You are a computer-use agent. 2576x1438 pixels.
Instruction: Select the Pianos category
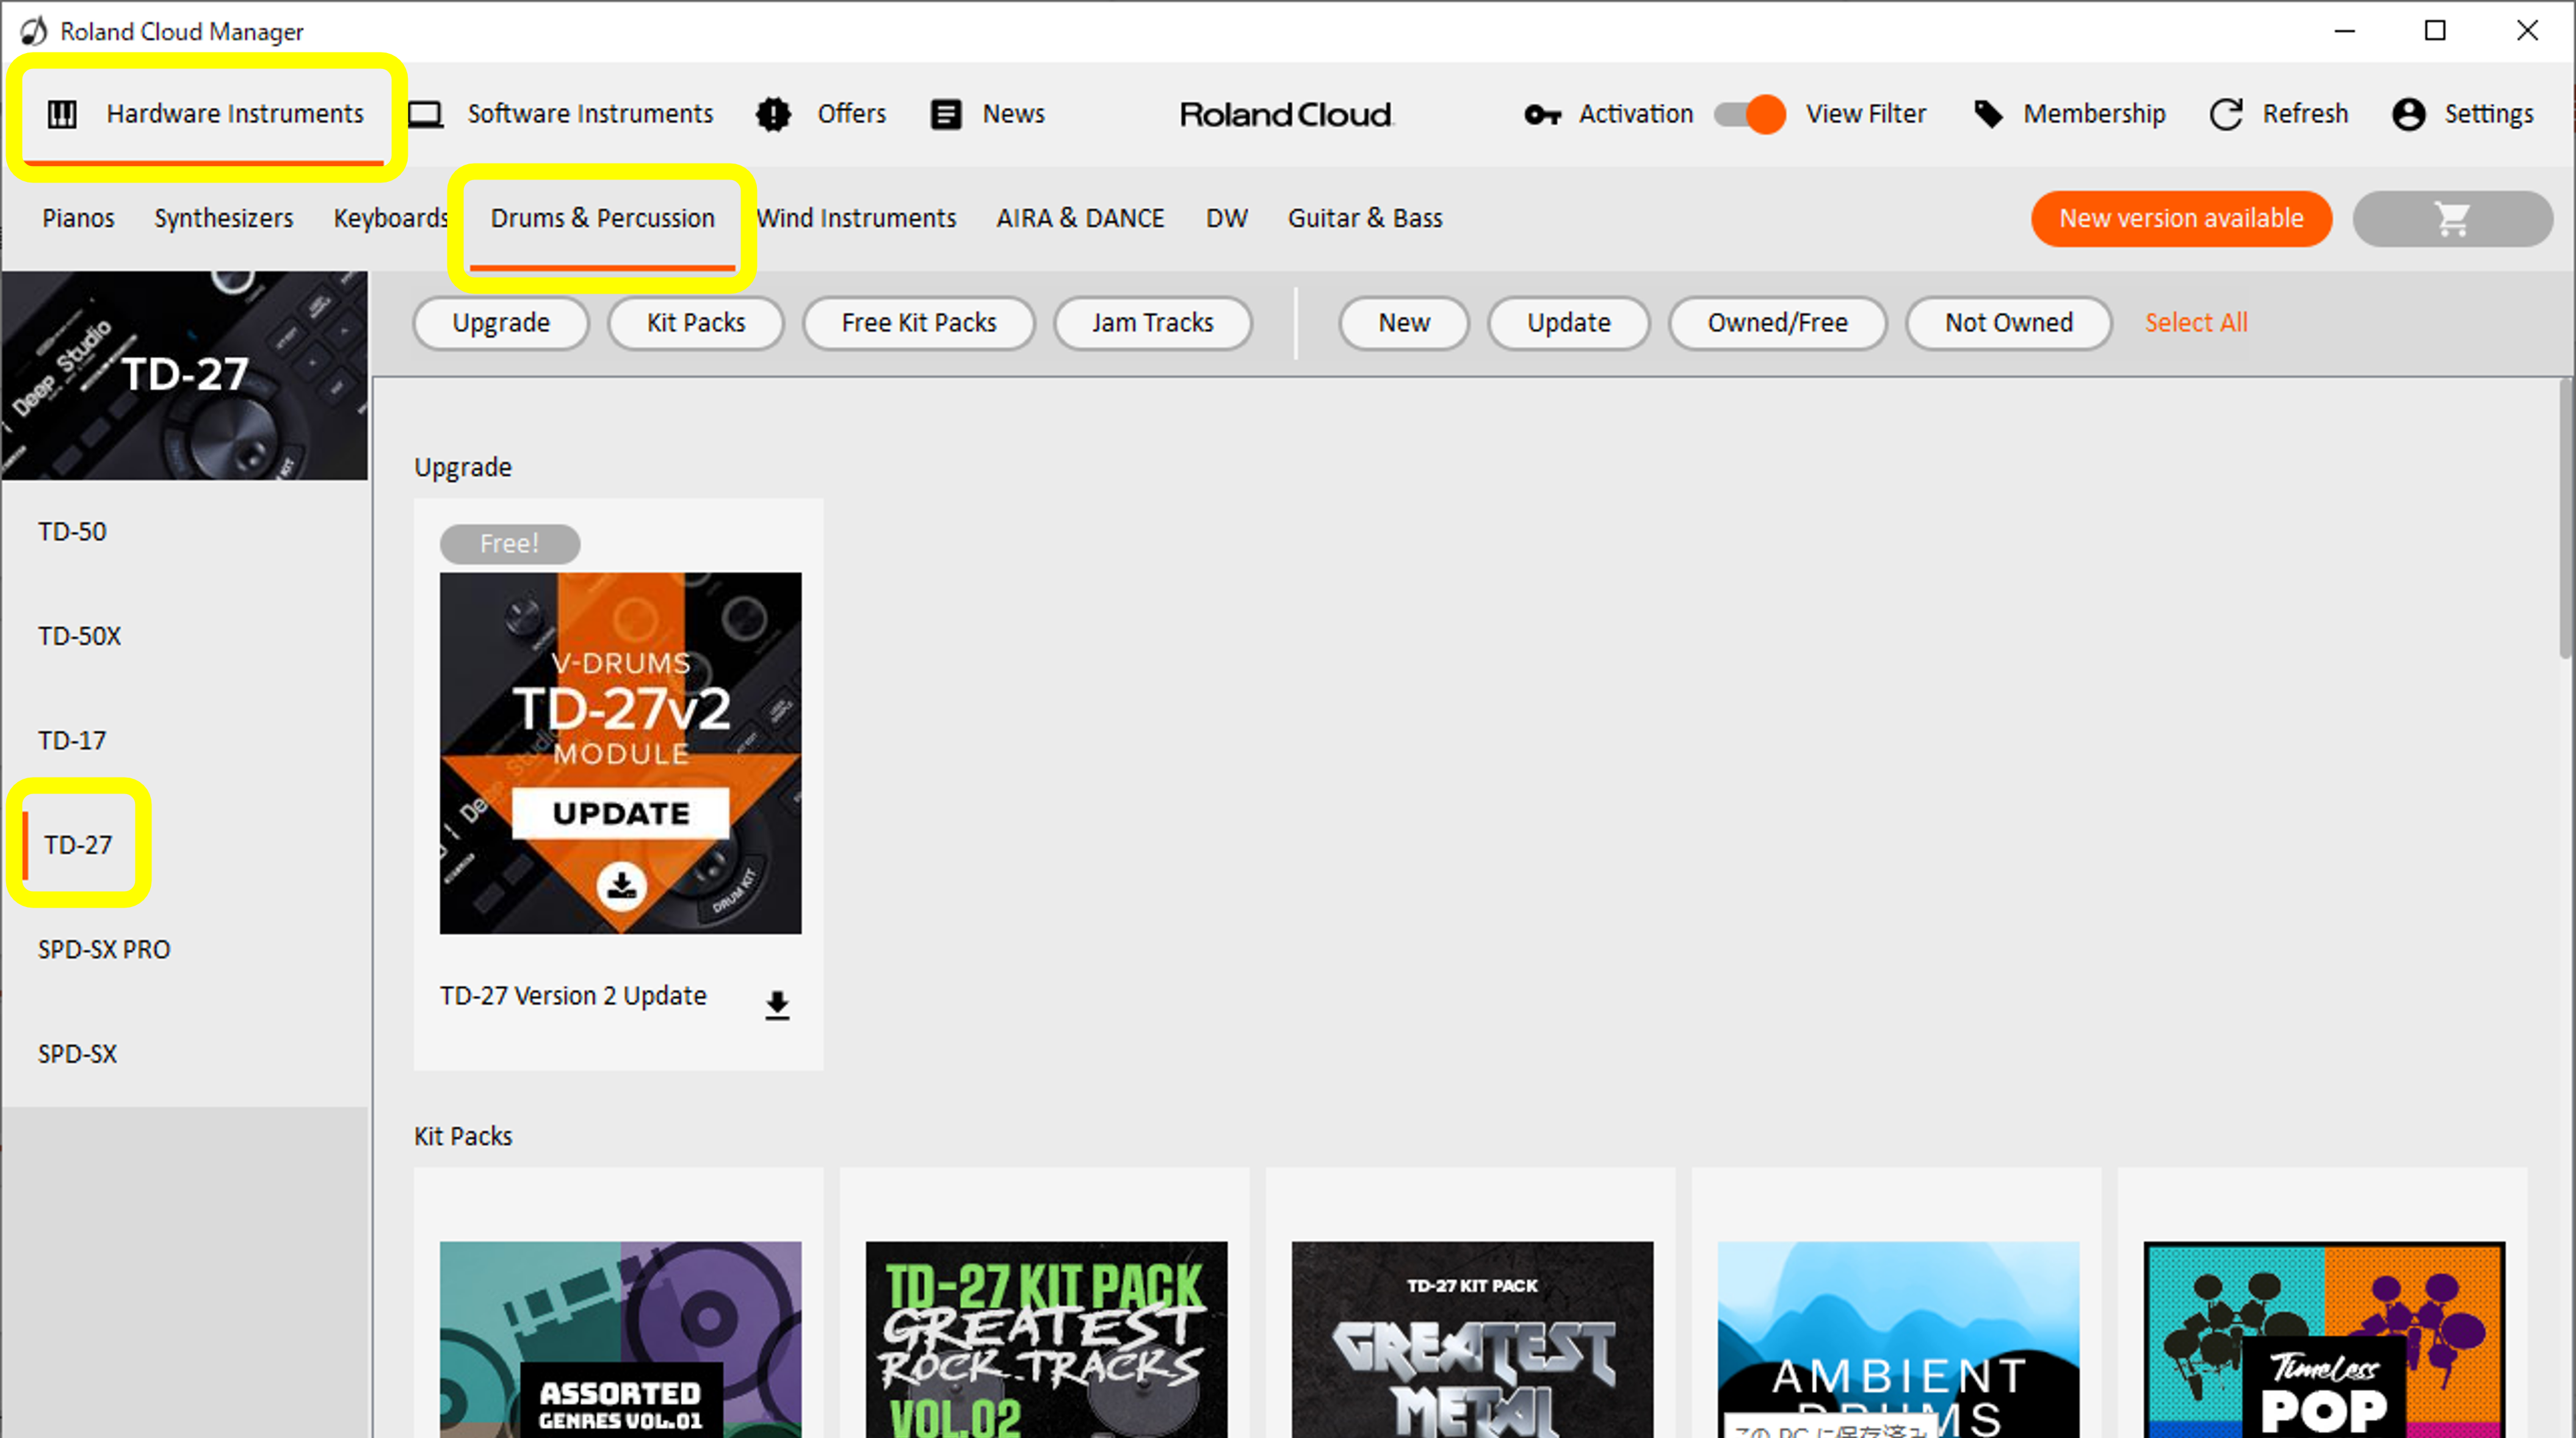(x=78, y=218)
